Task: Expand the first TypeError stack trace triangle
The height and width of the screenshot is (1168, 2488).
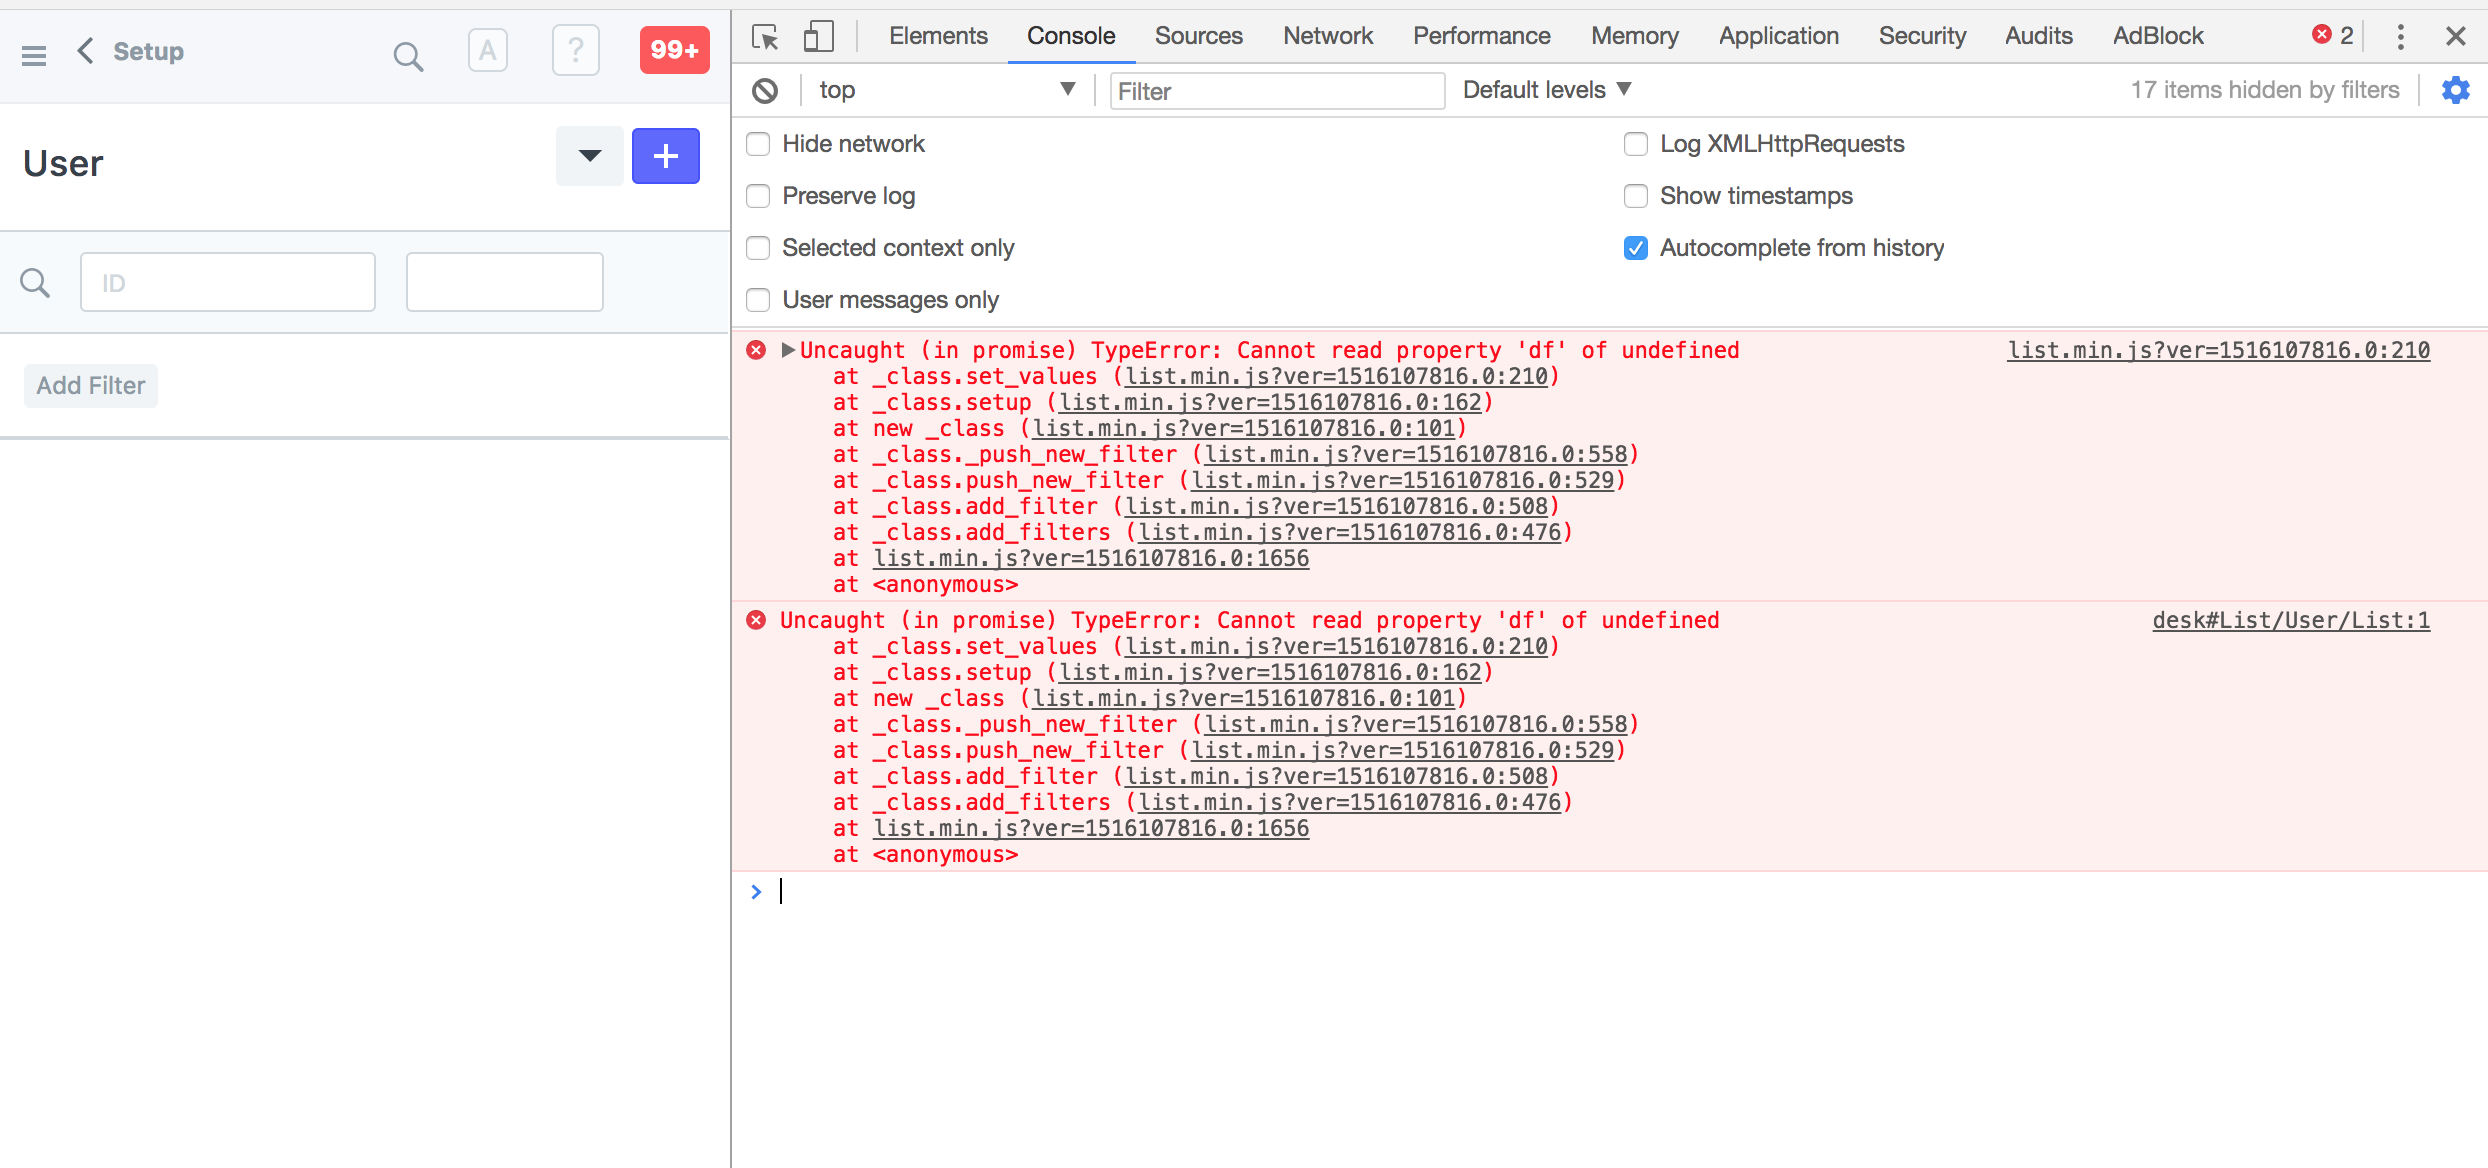Action: (787, 350)
